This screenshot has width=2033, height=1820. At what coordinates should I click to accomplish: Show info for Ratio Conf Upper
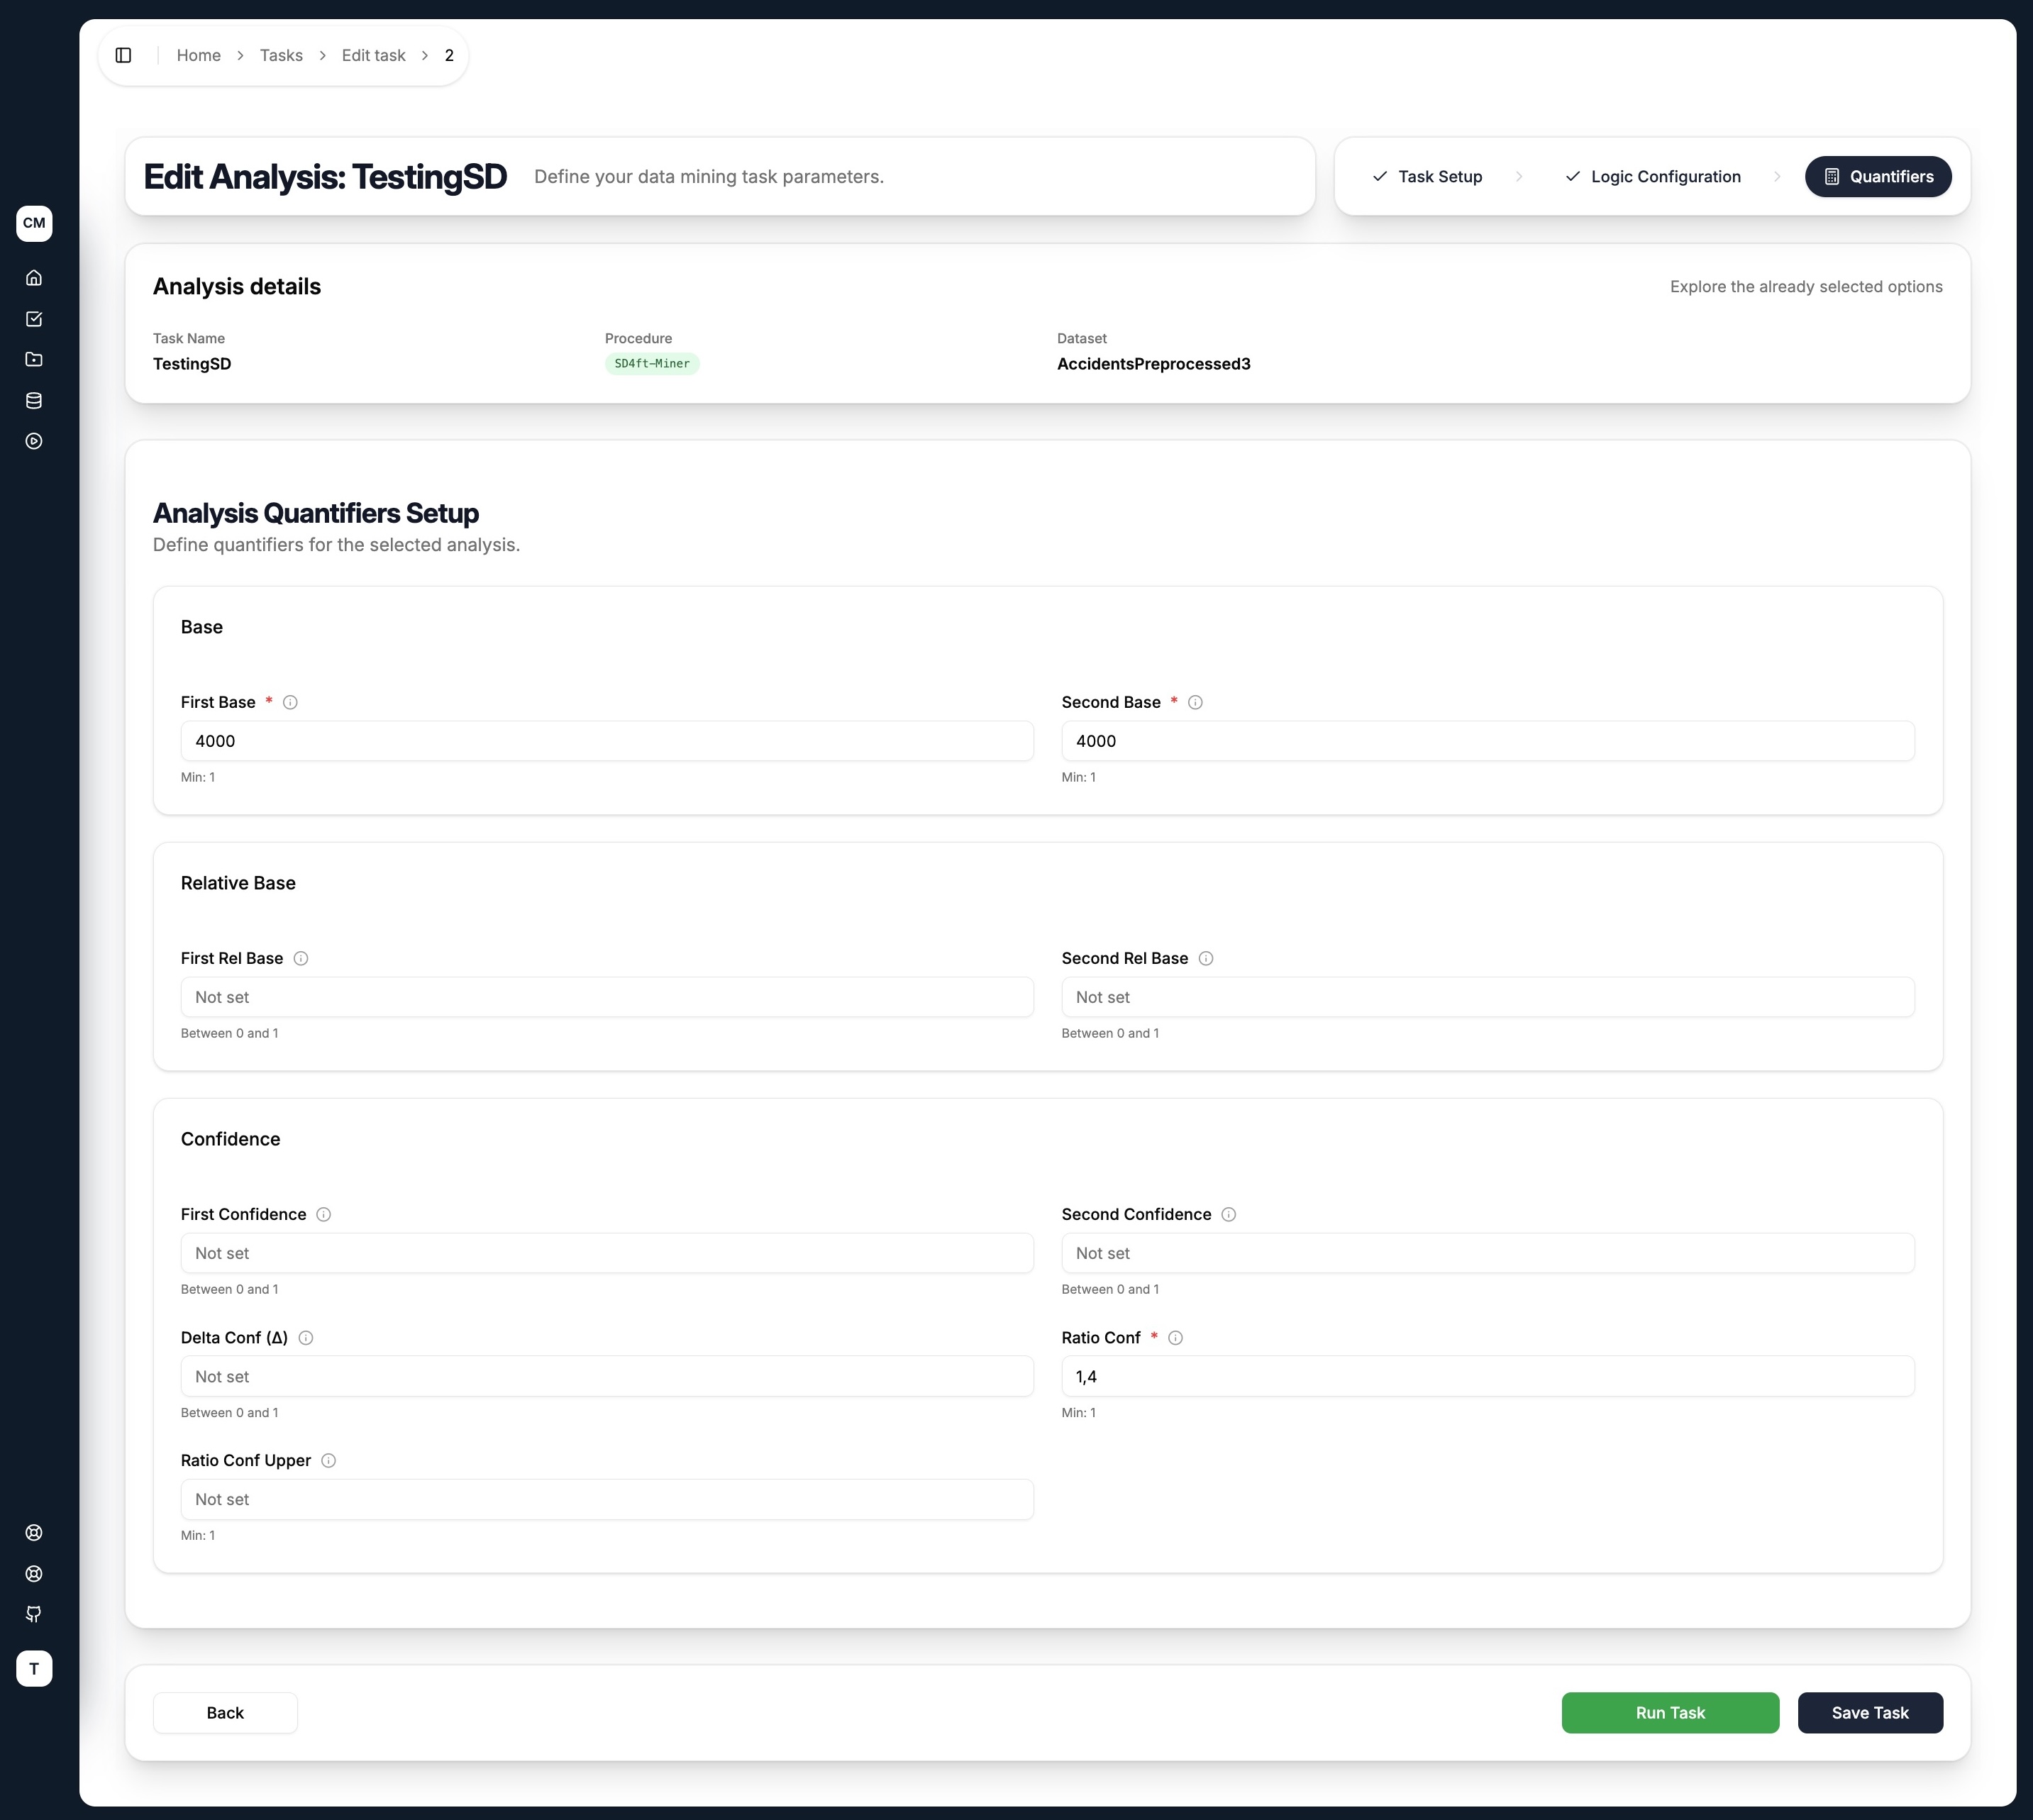click(x=329, y=1460)
